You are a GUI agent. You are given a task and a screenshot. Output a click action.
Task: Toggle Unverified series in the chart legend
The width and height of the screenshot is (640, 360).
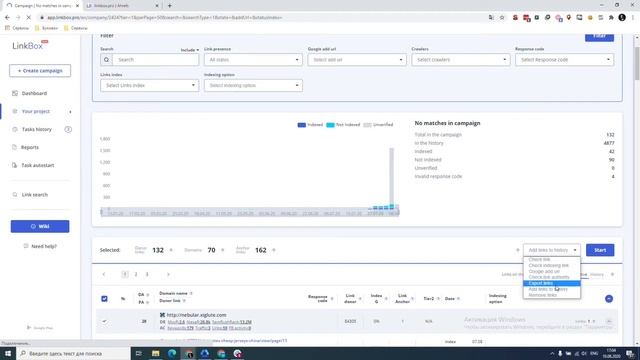coord(378,125)
